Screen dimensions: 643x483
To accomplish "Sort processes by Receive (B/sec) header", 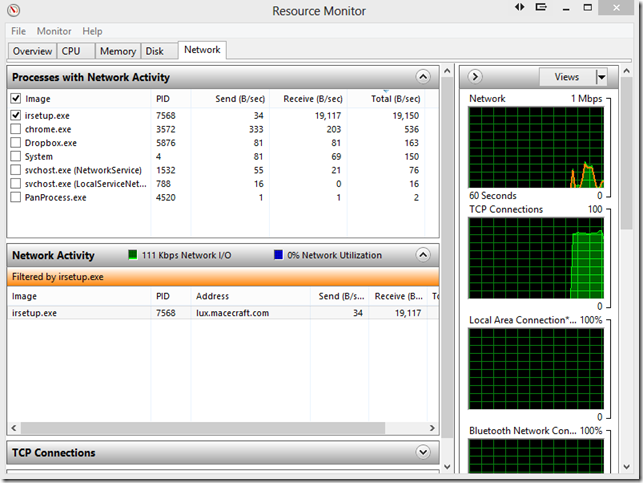I will point(308,99).
